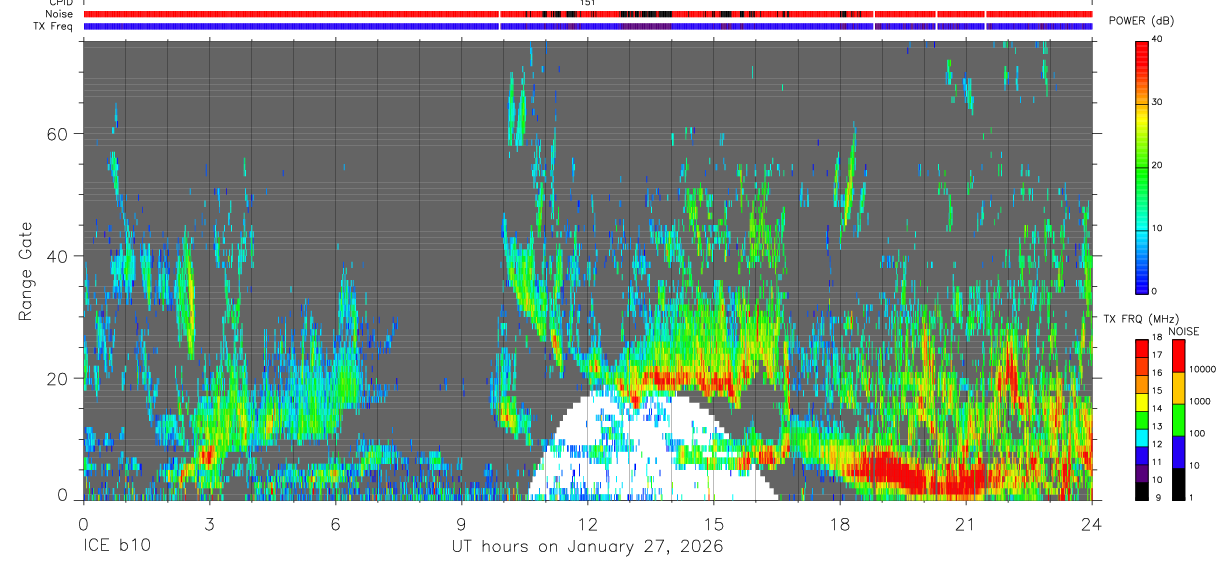Pick the blue 10–100 swatch in the NOISE bar
Viewport: 1228px width, 567px height.
(1178, 451)
